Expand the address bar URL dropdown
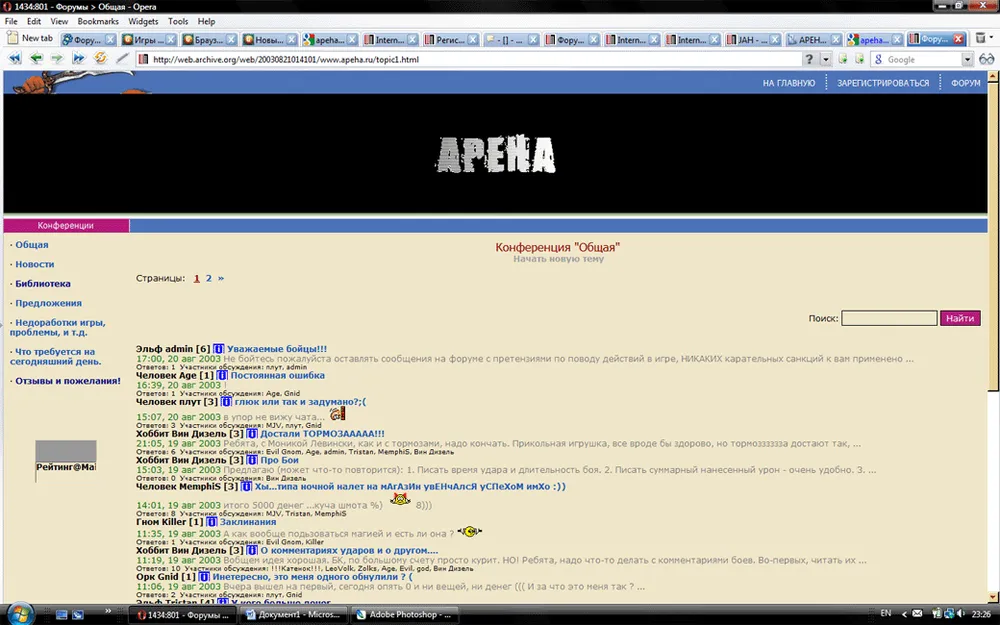 click(826, 59)
